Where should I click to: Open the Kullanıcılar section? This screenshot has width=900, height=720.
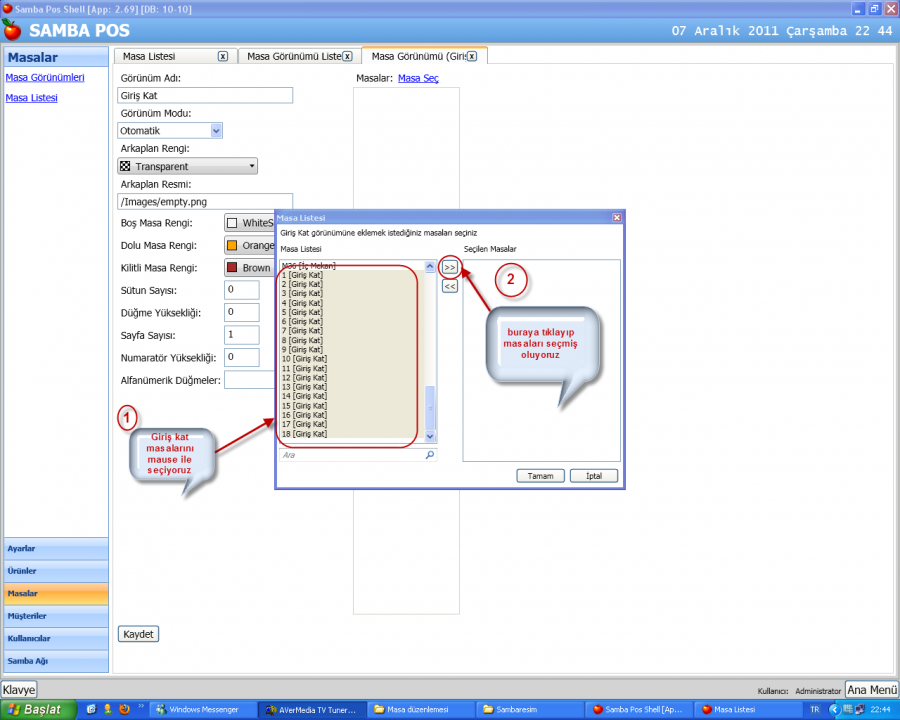click(x=56, y=638)
